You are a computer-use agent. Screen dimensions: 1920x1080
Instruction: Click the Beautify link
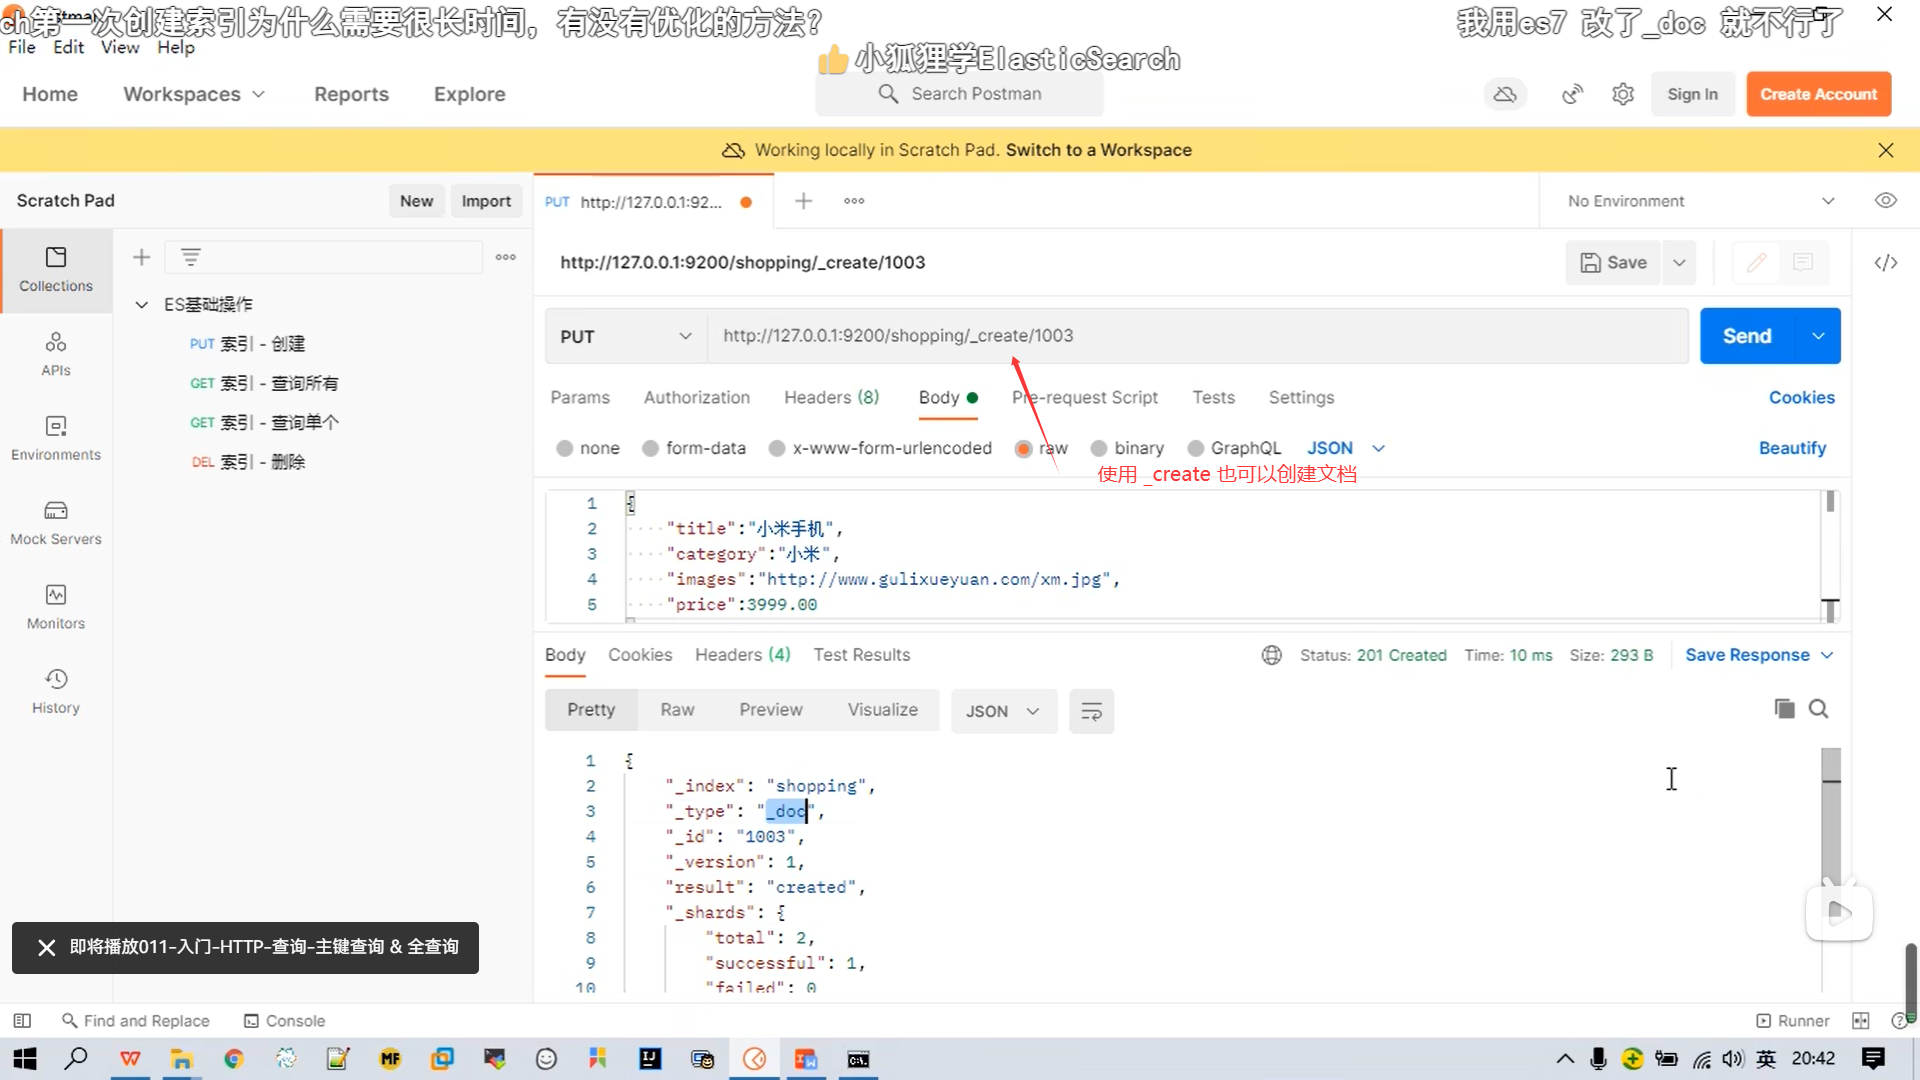coord(1792,448)
